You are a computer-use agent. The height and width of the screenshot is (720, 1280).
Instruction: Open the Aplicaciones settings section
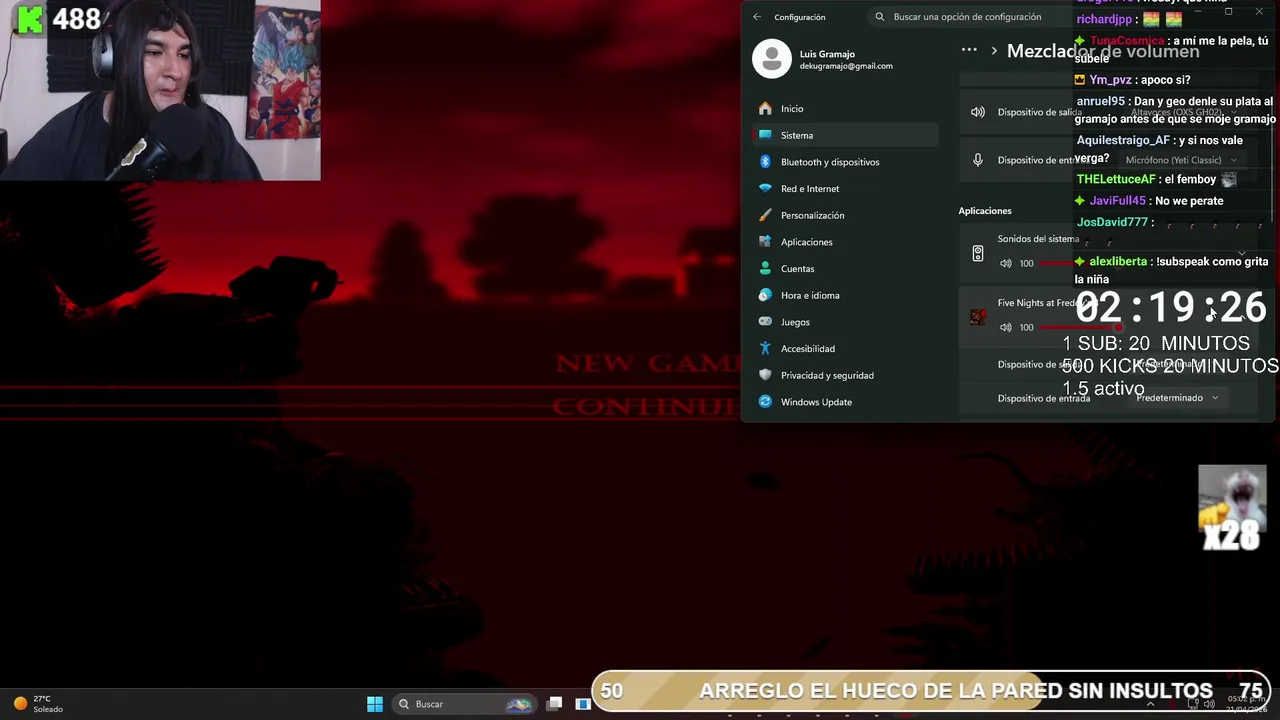click(x=845, y=242)
